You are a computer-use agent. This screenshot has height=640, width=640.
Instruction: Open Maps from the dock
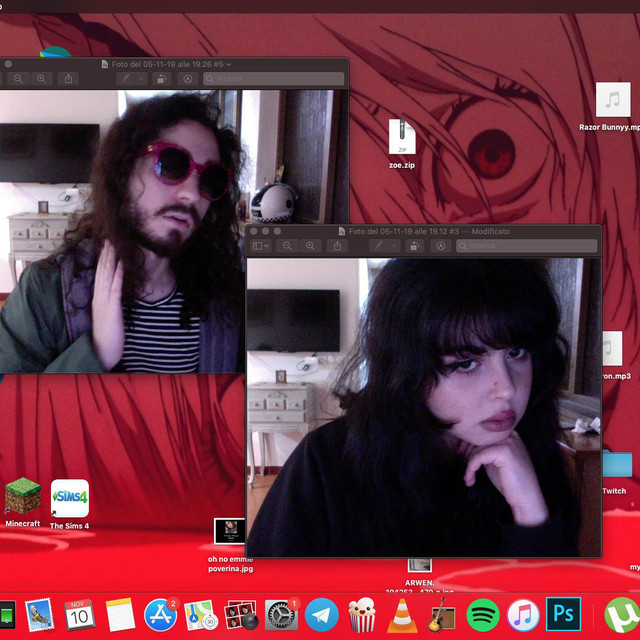200,615
